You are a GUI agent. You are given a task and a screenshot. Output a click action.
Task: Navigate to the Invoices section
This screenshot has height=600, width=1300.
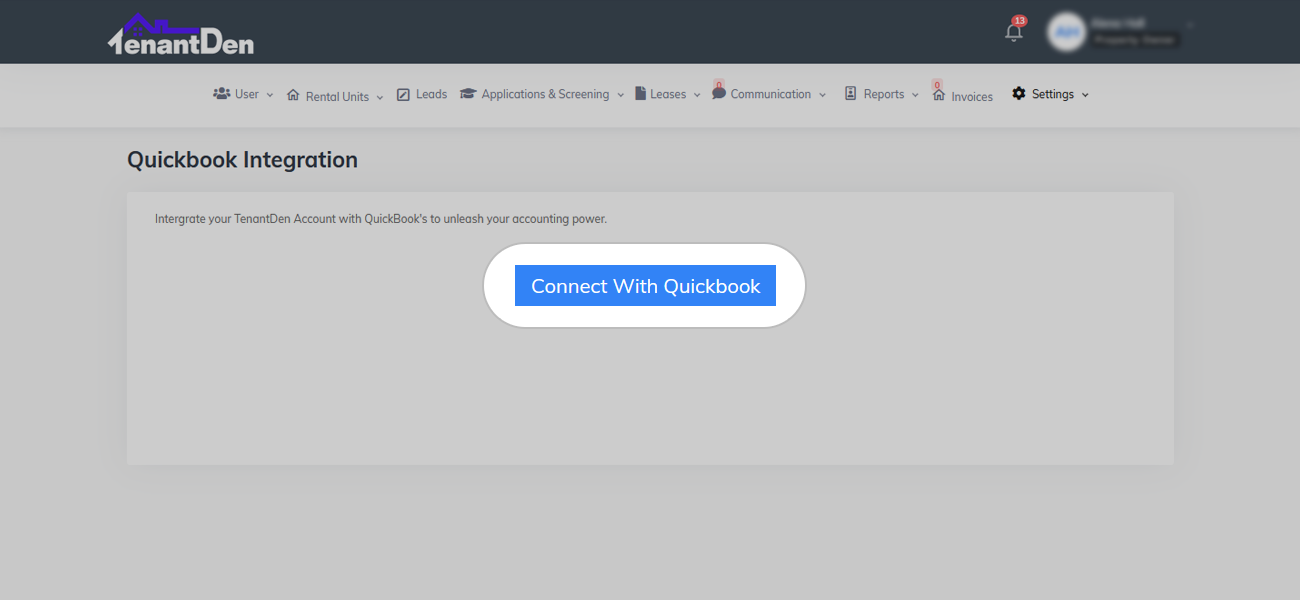(970, 96)
